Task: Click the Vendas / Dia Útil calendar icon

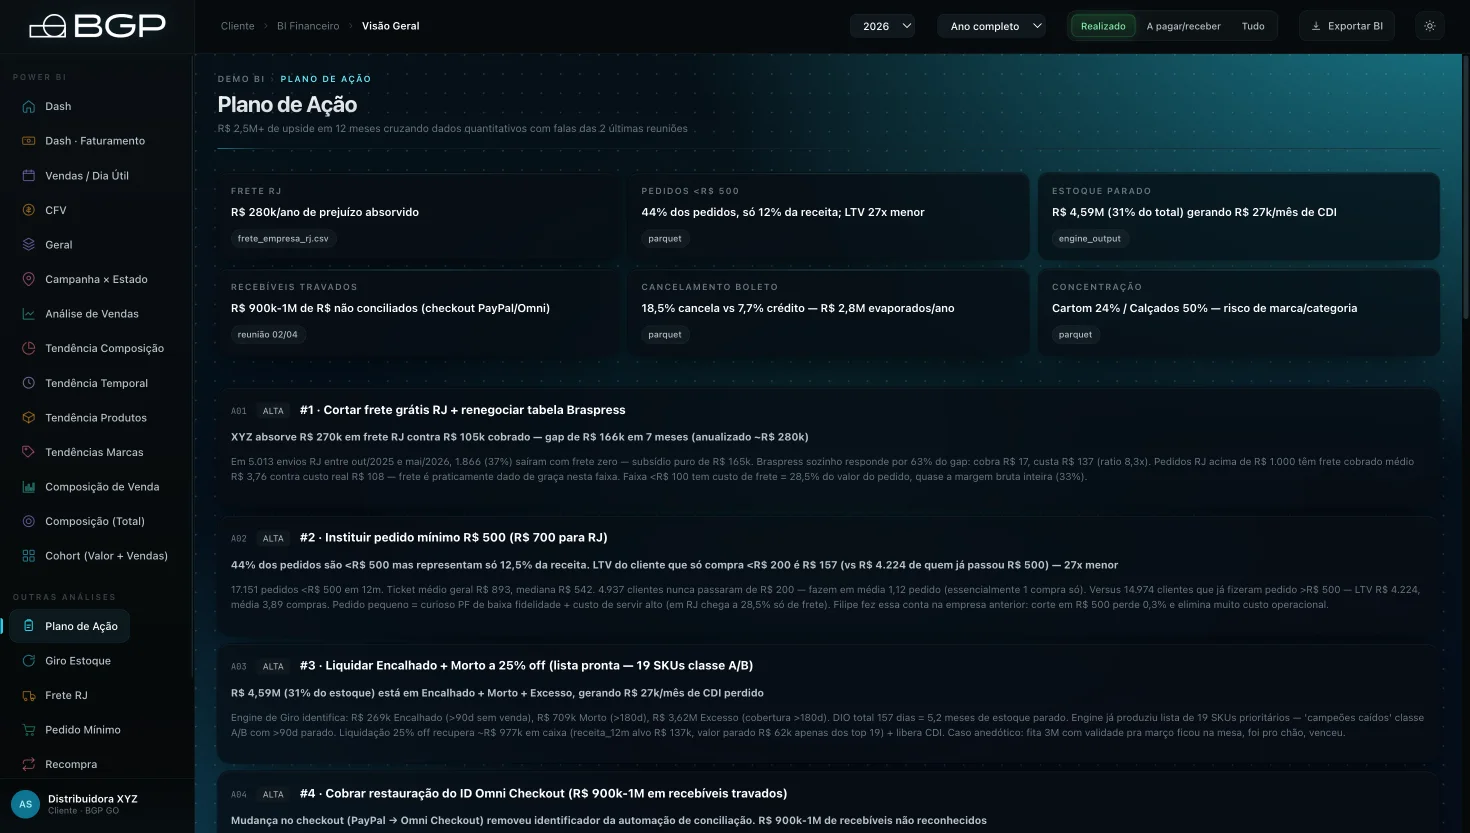Action: 29,175
